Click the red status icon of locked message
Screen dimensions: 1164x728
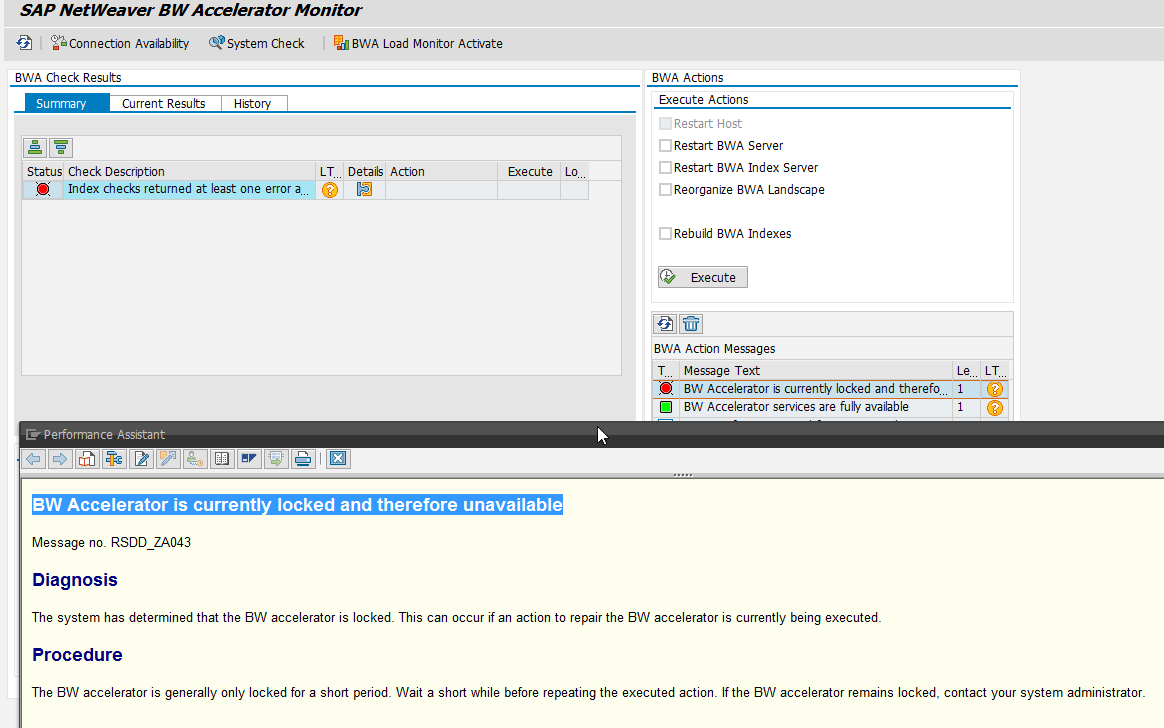coord(666,388)
